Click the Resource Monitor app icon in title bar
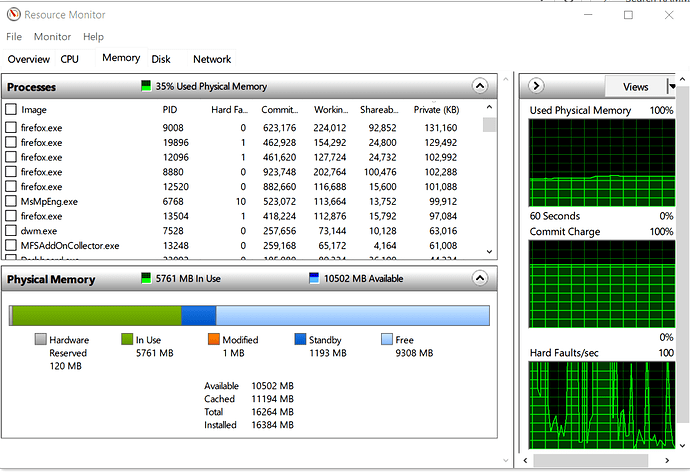 click(12, 15)
